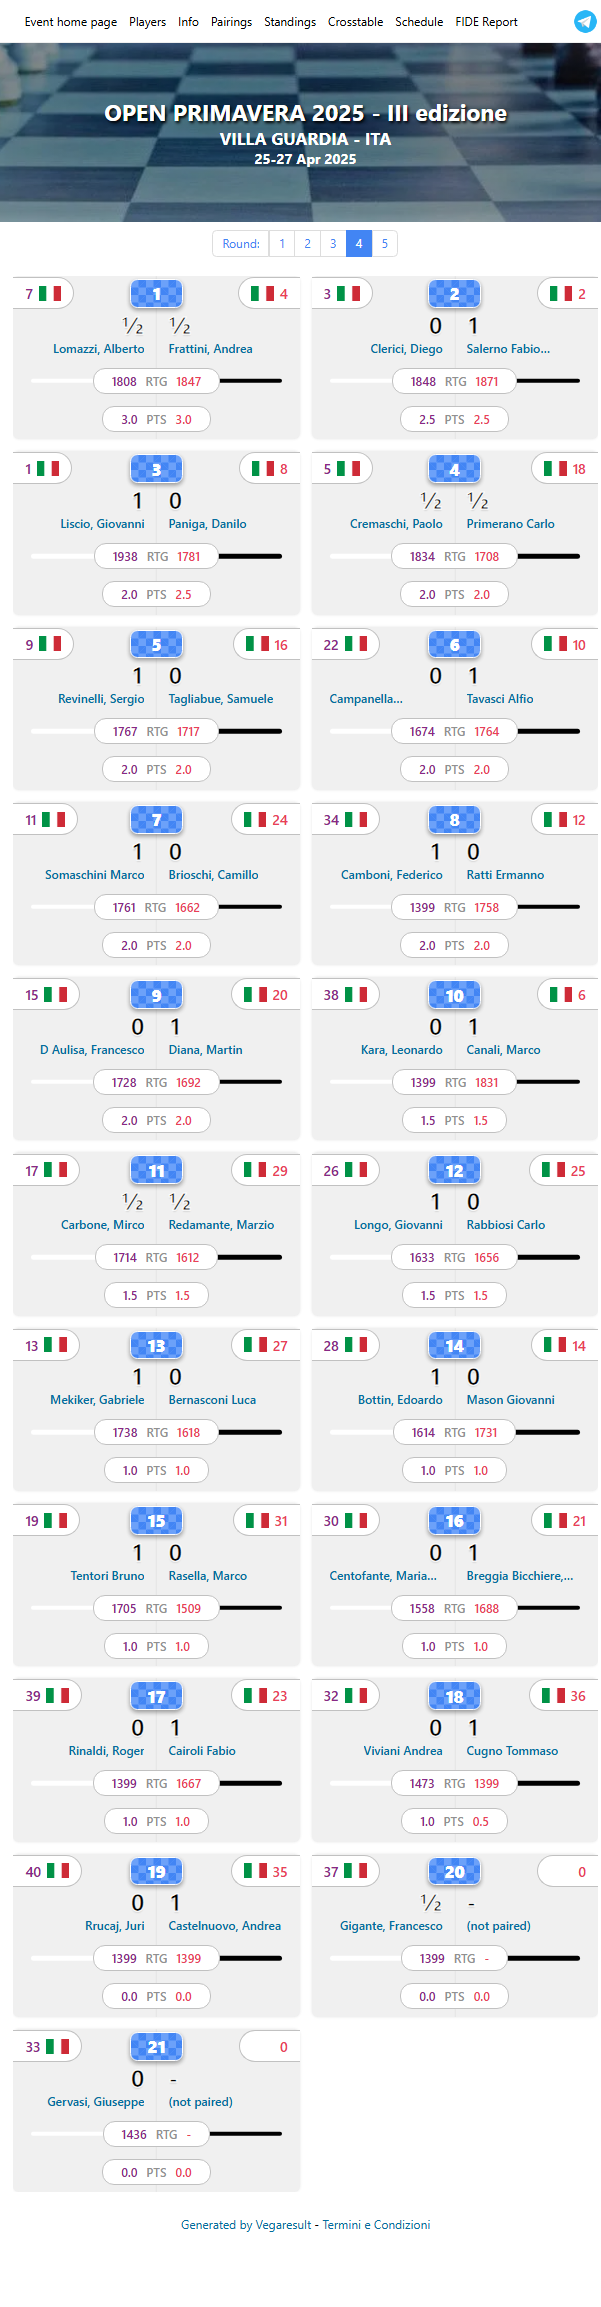
Task: Click the board 6 checkered icon
Action: 454,644
